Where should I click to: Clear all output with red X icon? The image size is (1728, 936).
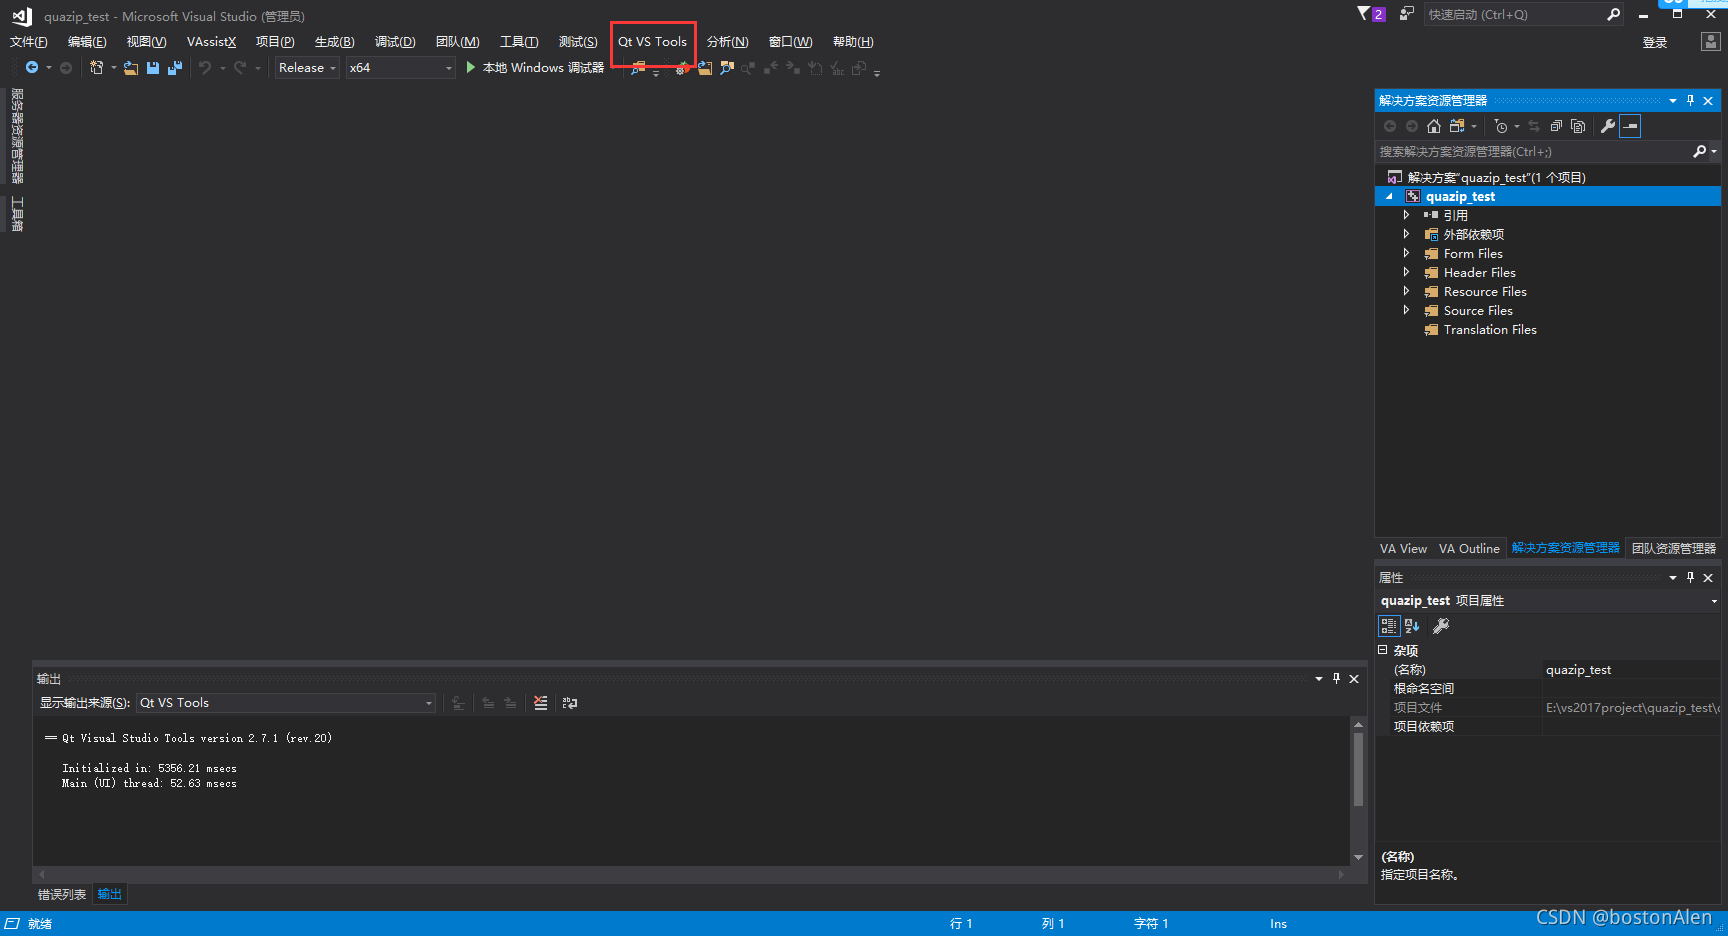(541, 703)
